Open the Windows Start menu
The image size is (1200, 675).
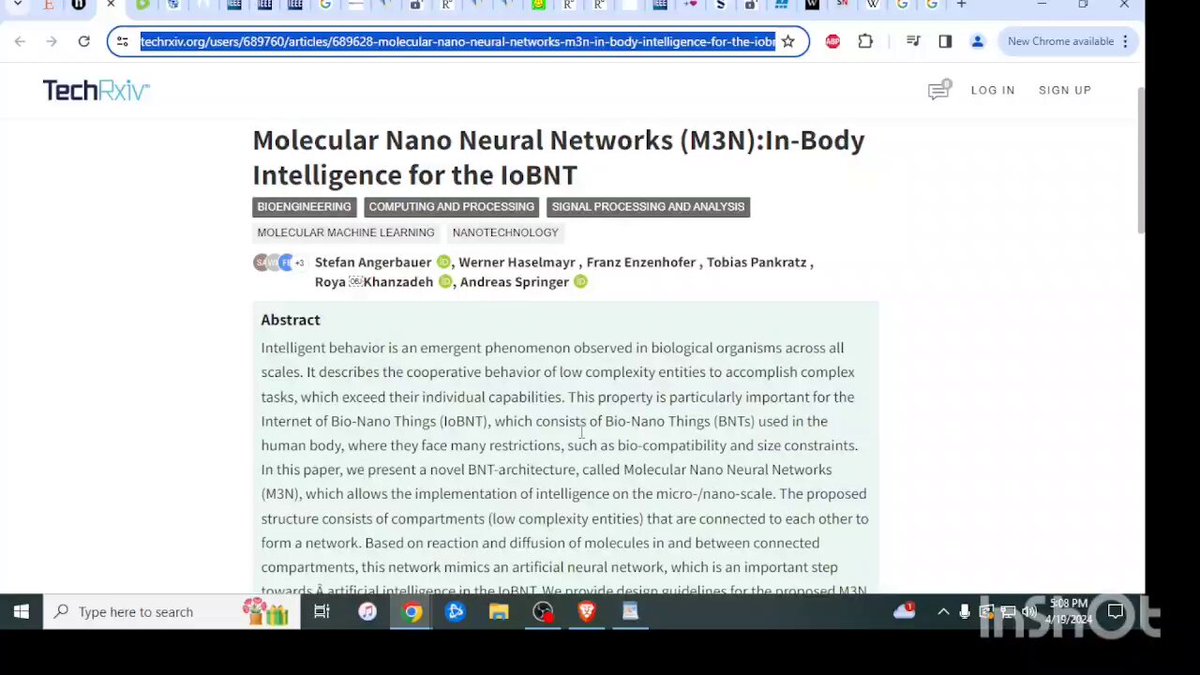[x=21, y=611]
